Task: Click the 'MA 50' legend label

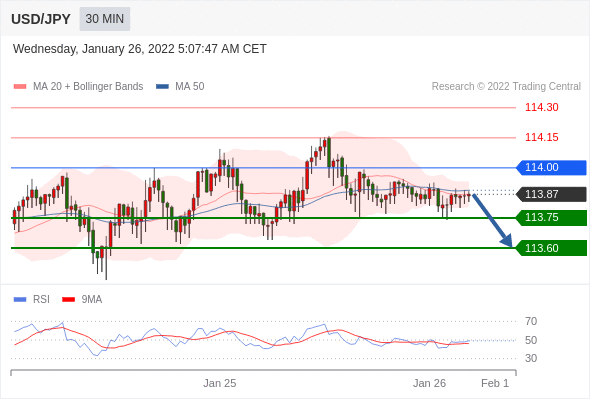Action: (190, 87)
